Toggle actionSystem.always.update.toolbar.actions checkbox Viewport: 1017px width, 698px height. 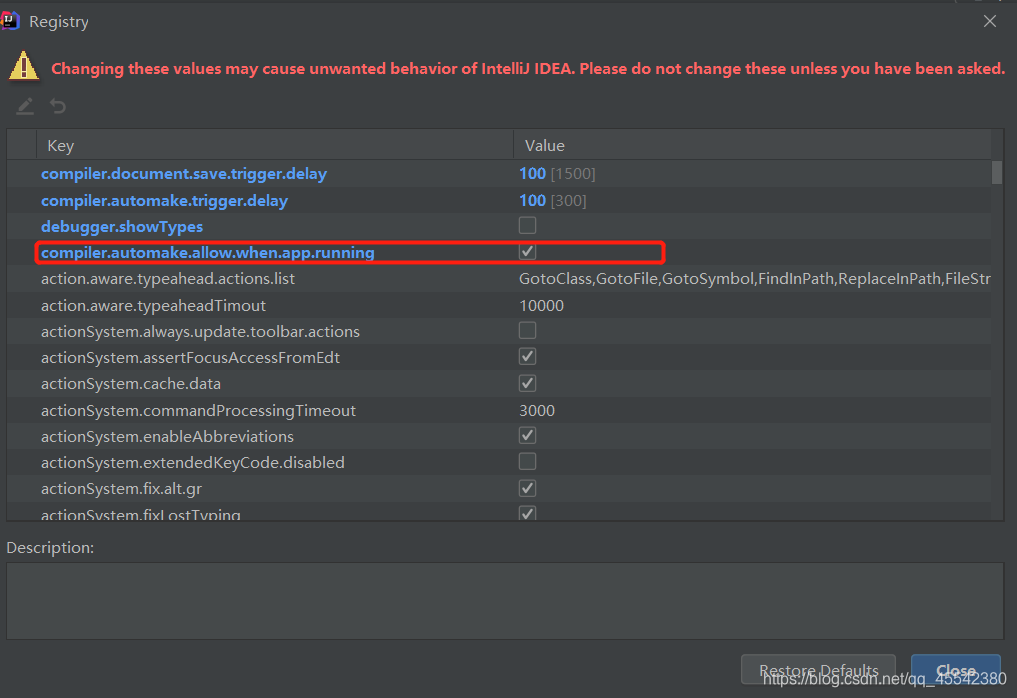[527, 331]
